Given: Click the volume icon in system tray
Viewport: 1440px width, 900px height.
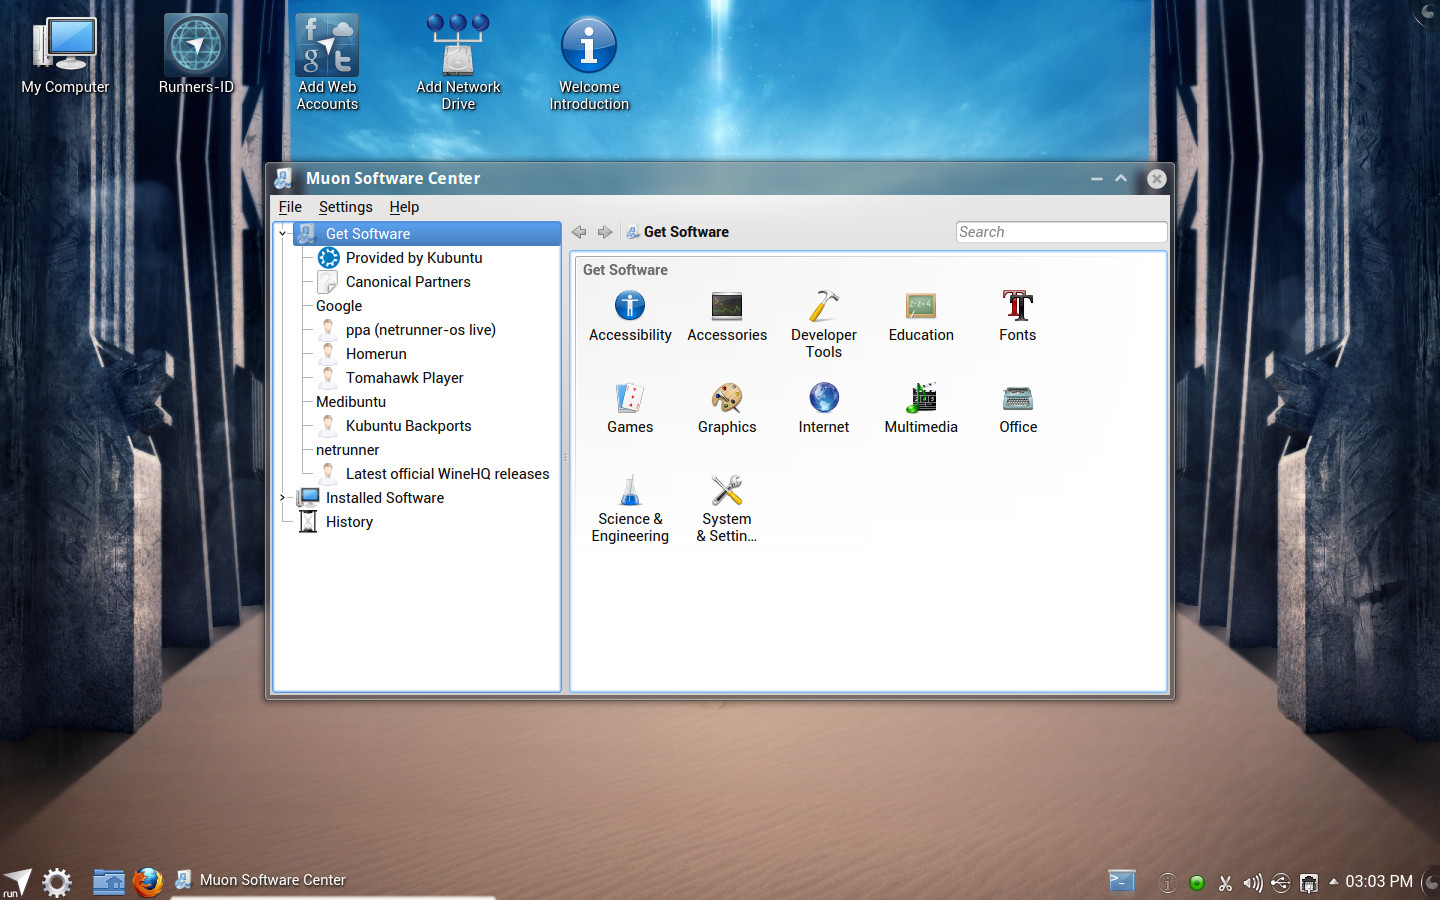Looking at the screenshot, I should 1253,883.
